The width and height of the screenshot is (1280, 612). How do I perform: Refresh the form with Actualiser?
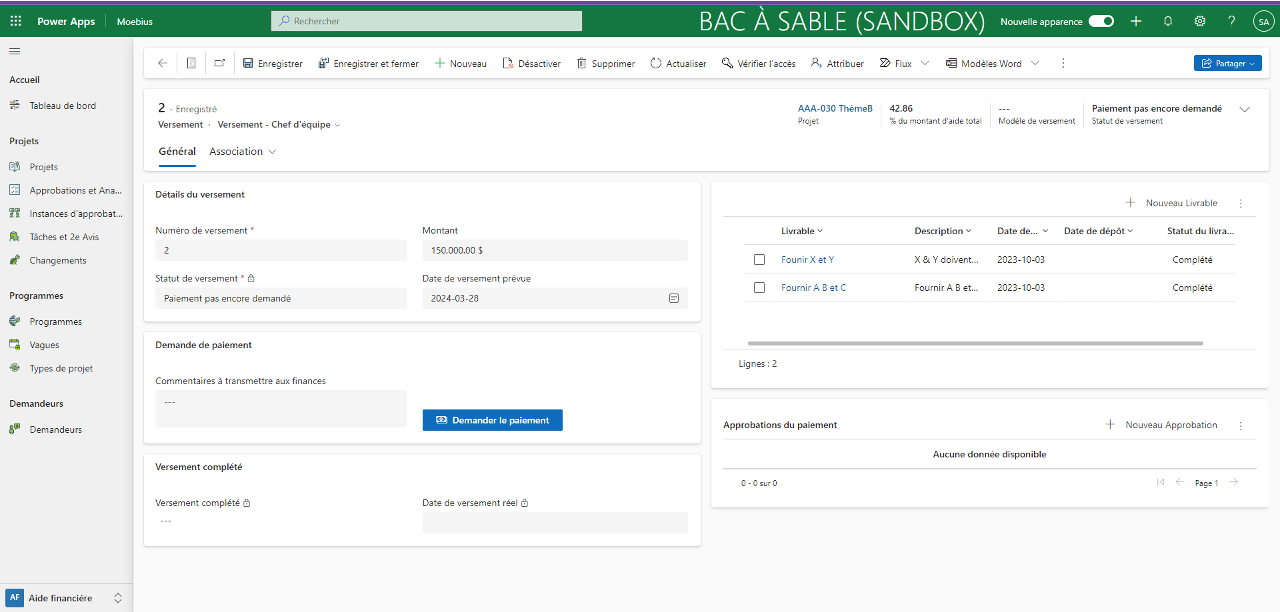pos(678,63)
